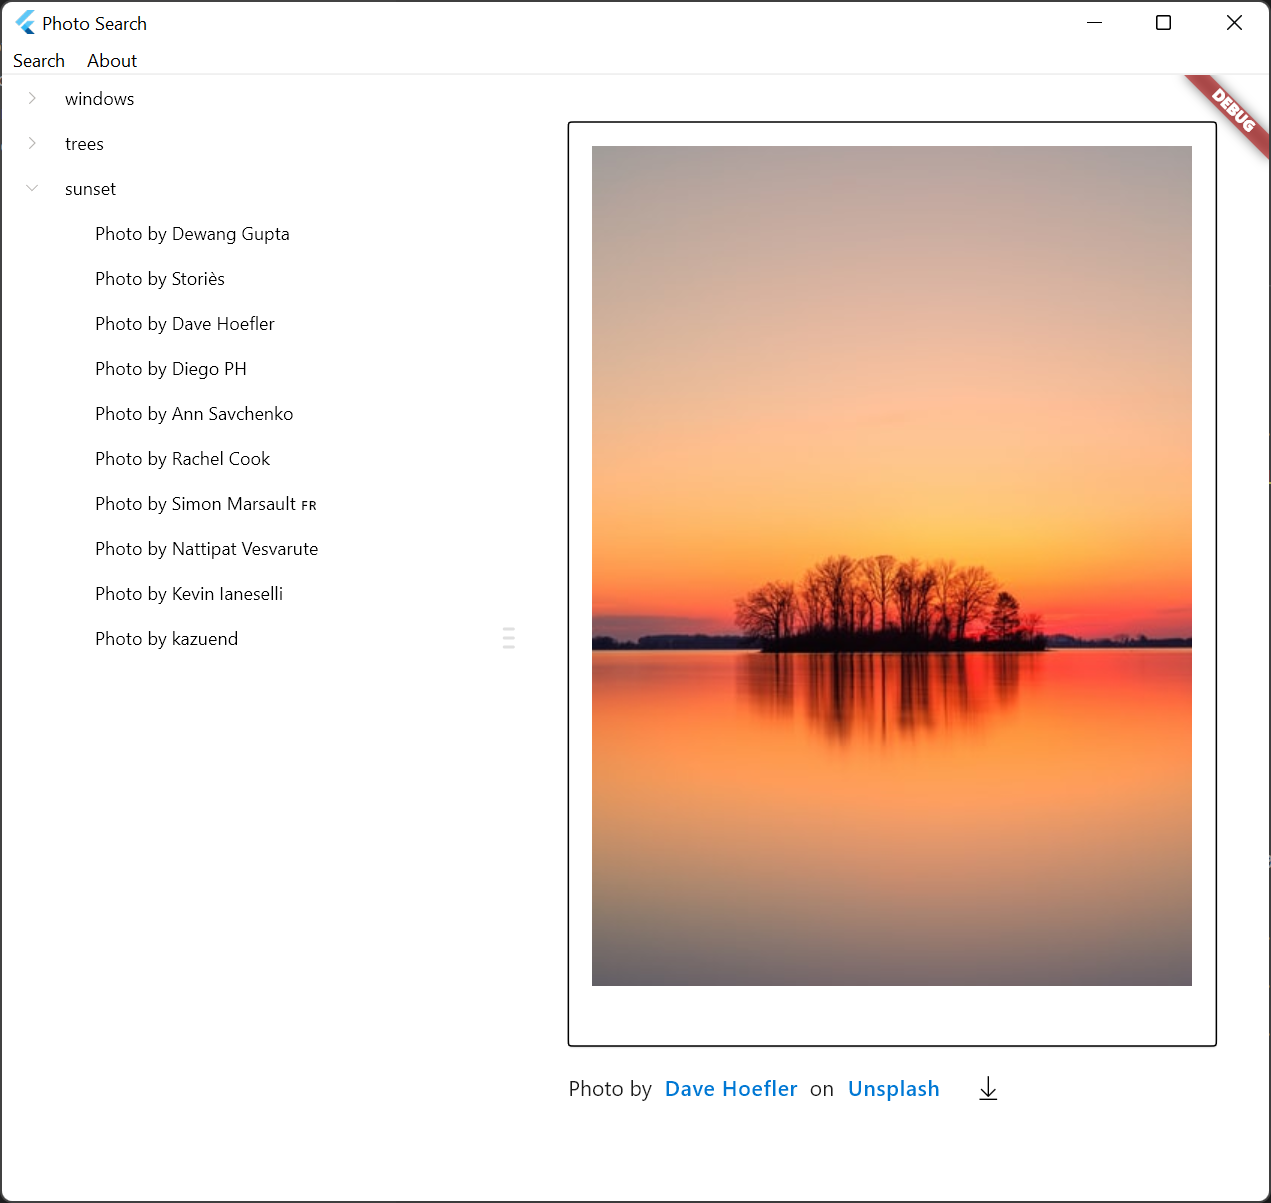Select Photo by Storiès

pyautogui.click(x=160, y=279)
